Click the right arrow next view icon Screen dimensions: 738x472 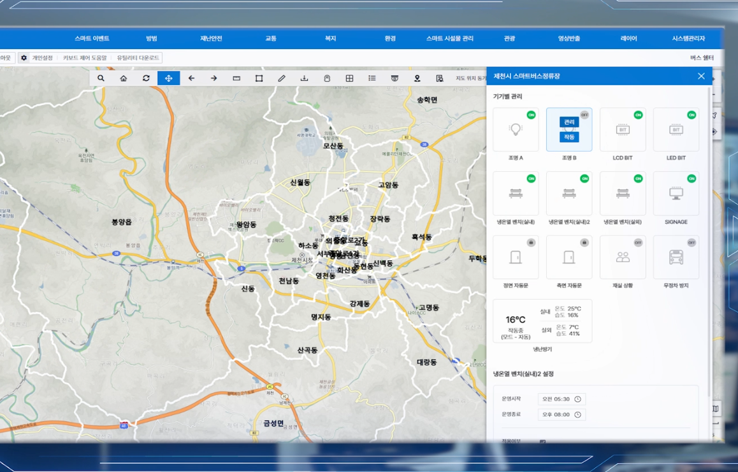214,78
